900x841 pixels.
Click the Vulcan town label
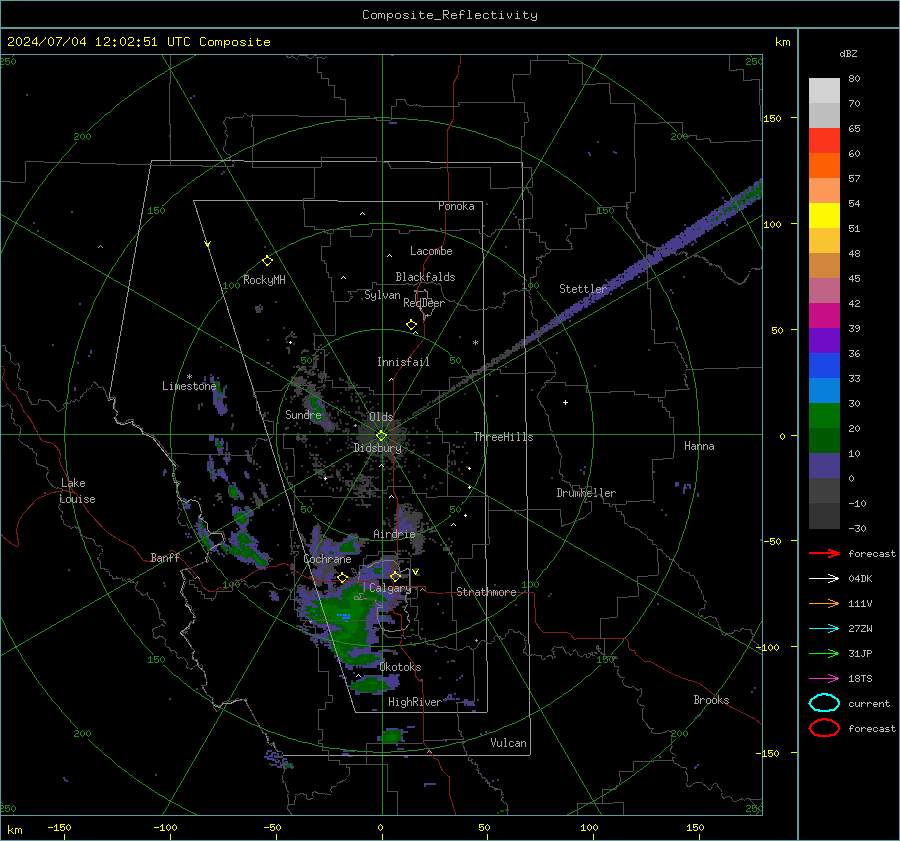coord(508,743)
